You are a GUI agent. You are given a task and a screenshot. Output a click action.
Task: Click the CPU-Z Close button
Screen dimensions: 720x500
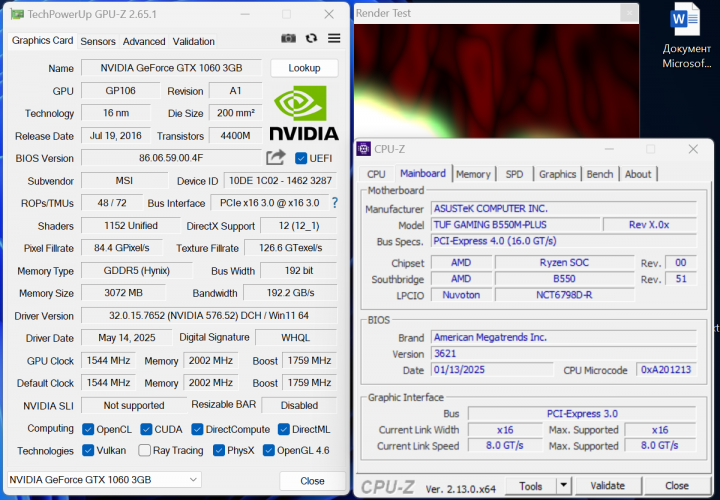tap(677, 485)
